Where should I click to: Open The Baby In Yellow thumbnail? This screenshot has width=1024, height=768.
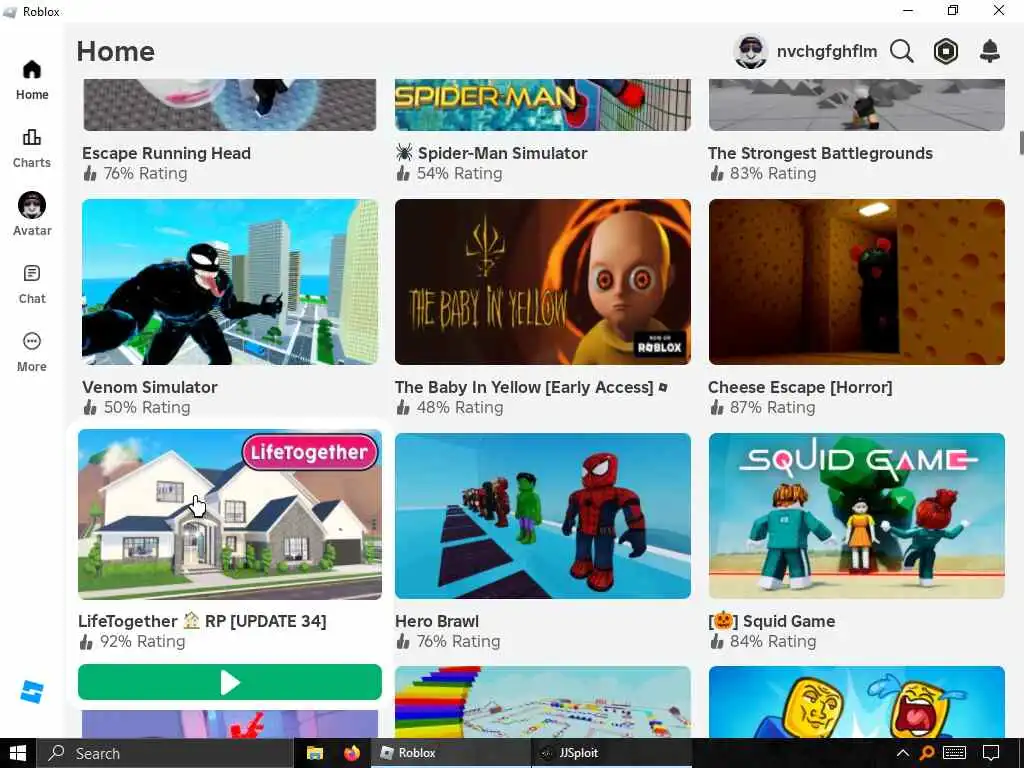(543, 281)
